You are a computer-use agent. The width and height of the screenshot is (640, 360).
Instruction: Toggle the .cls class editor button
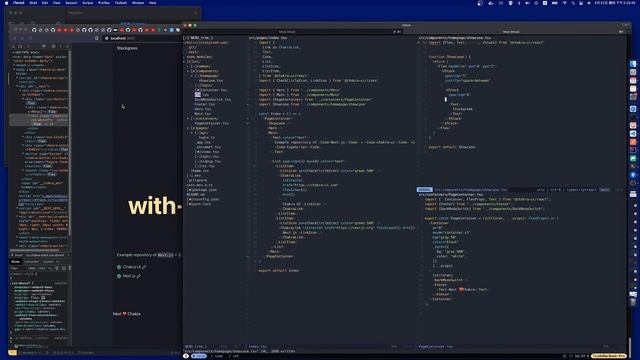pos(42,268)
